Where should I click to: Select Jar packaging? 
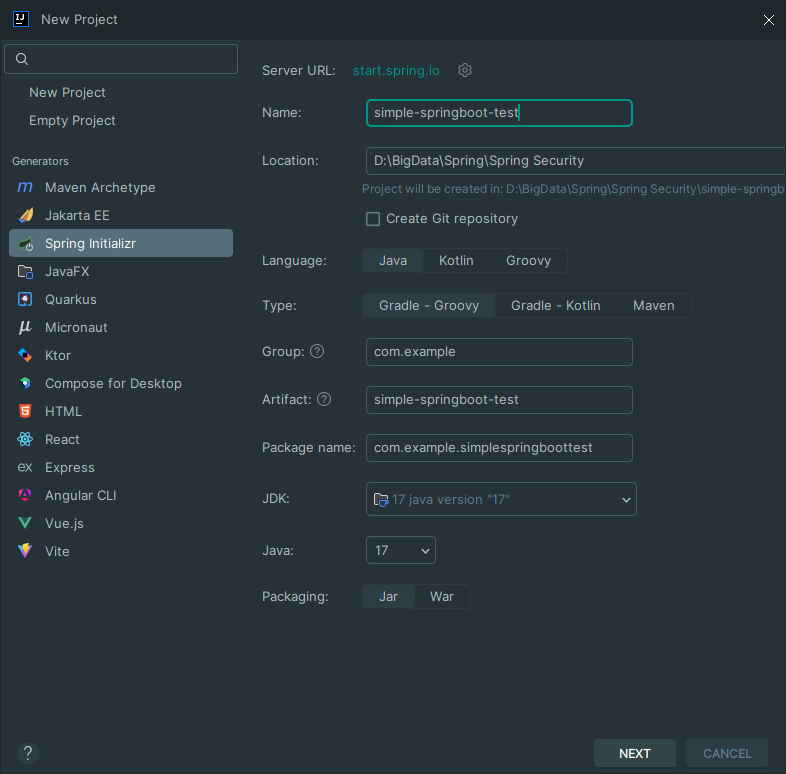[388, 597]
